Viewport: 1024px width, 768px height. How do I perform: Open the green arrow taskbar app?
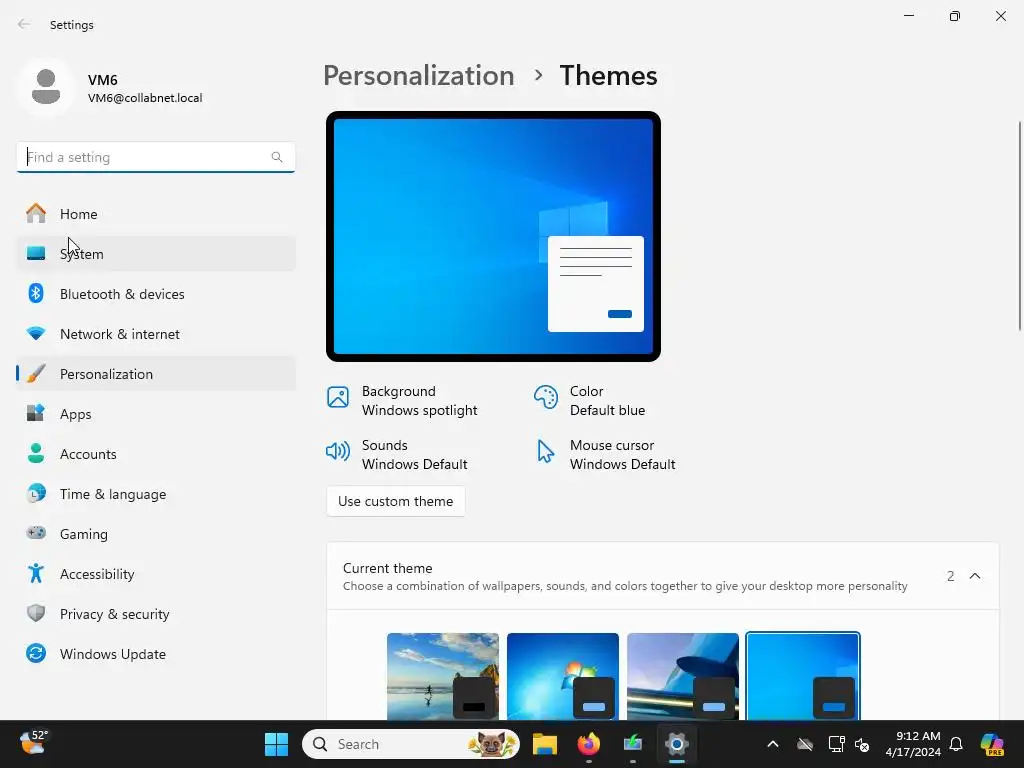click(632, 744)
